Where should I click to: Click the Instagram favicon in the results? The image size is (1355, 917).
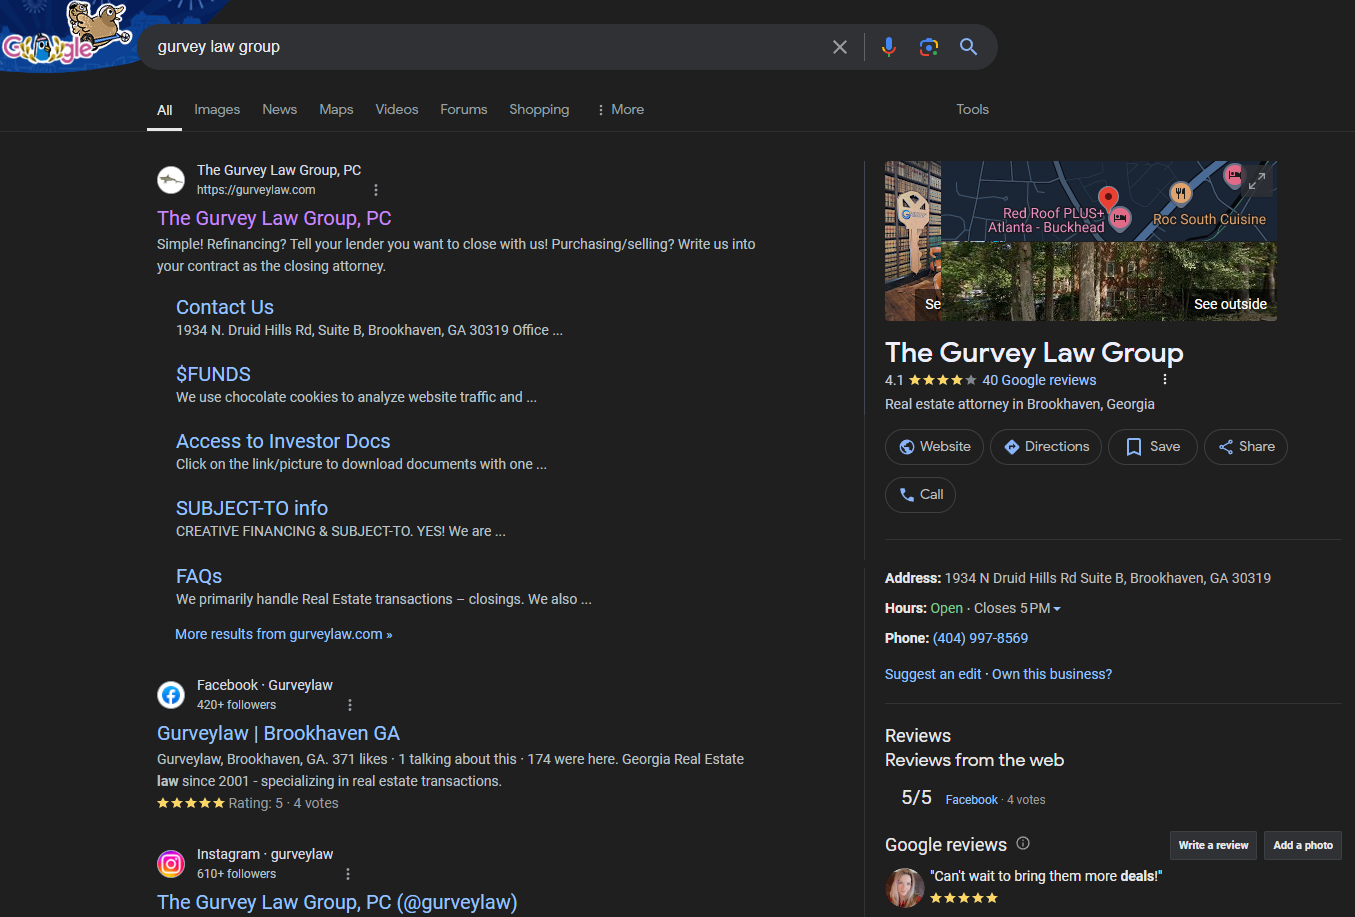click(171, 864)
